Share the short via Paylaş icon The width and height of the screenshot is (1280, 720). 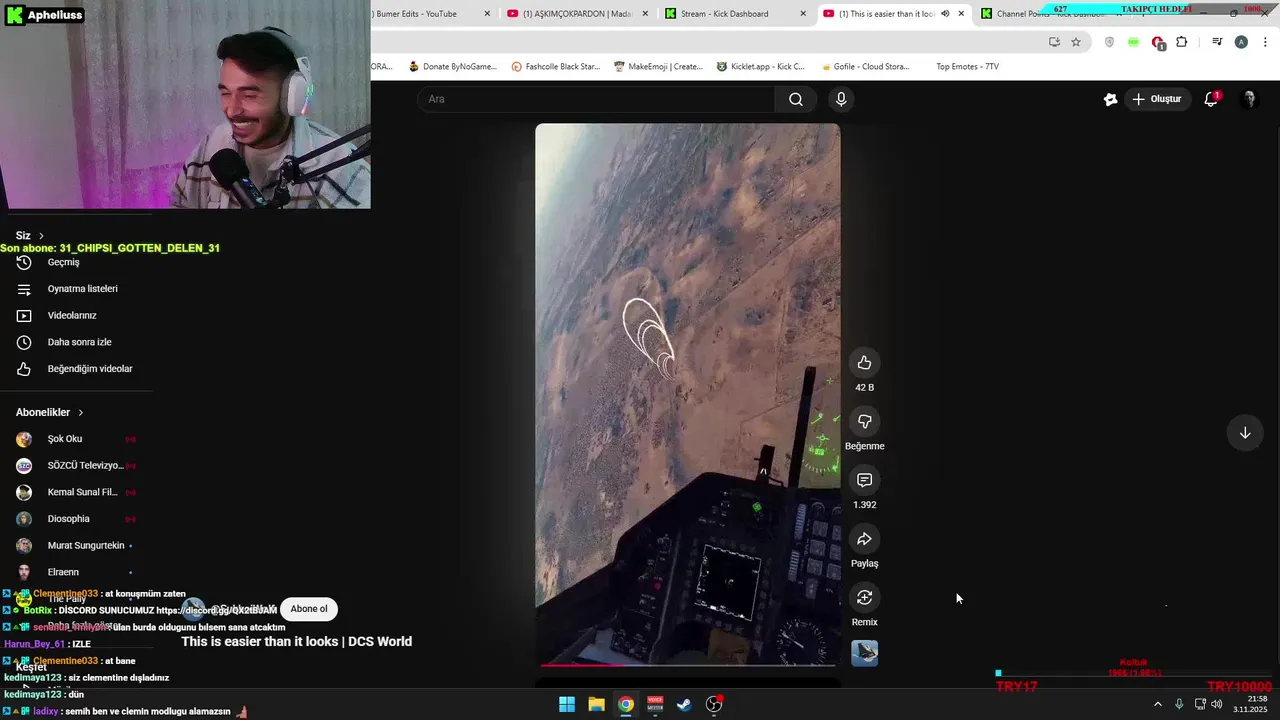(864, 540)
